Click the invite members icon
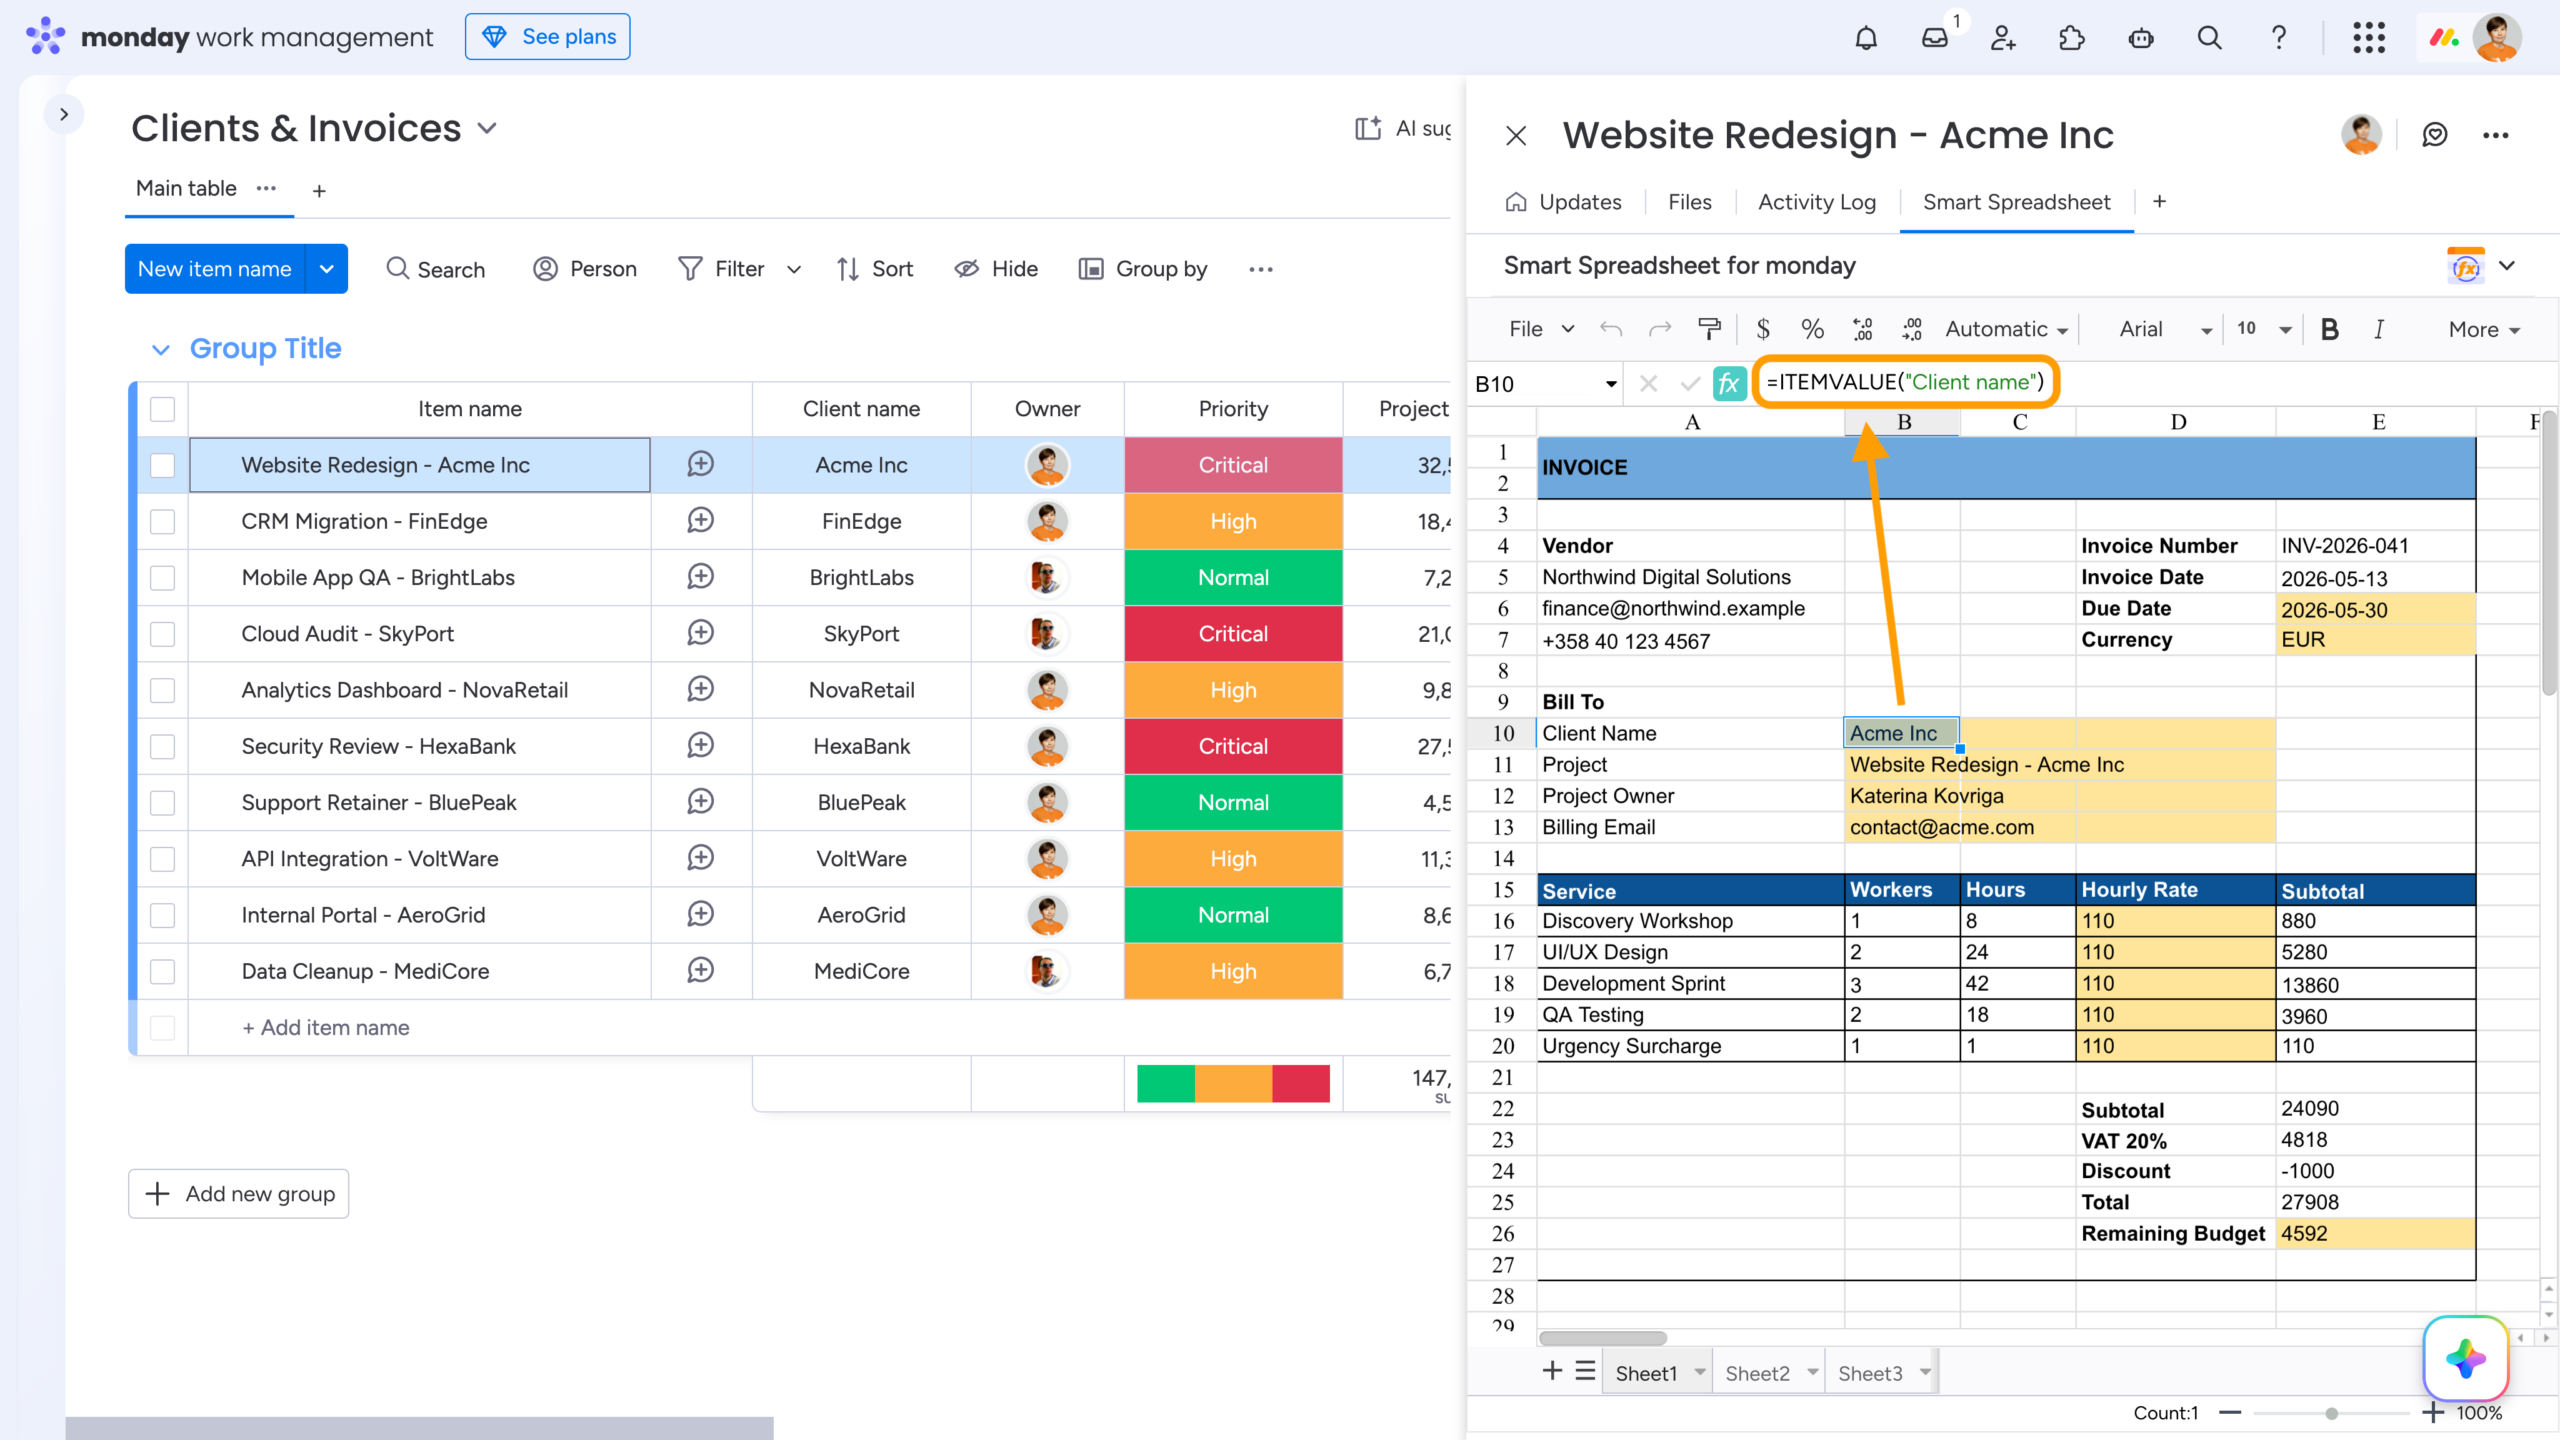The image size is (2560, 1440). tap(2003, 38)
